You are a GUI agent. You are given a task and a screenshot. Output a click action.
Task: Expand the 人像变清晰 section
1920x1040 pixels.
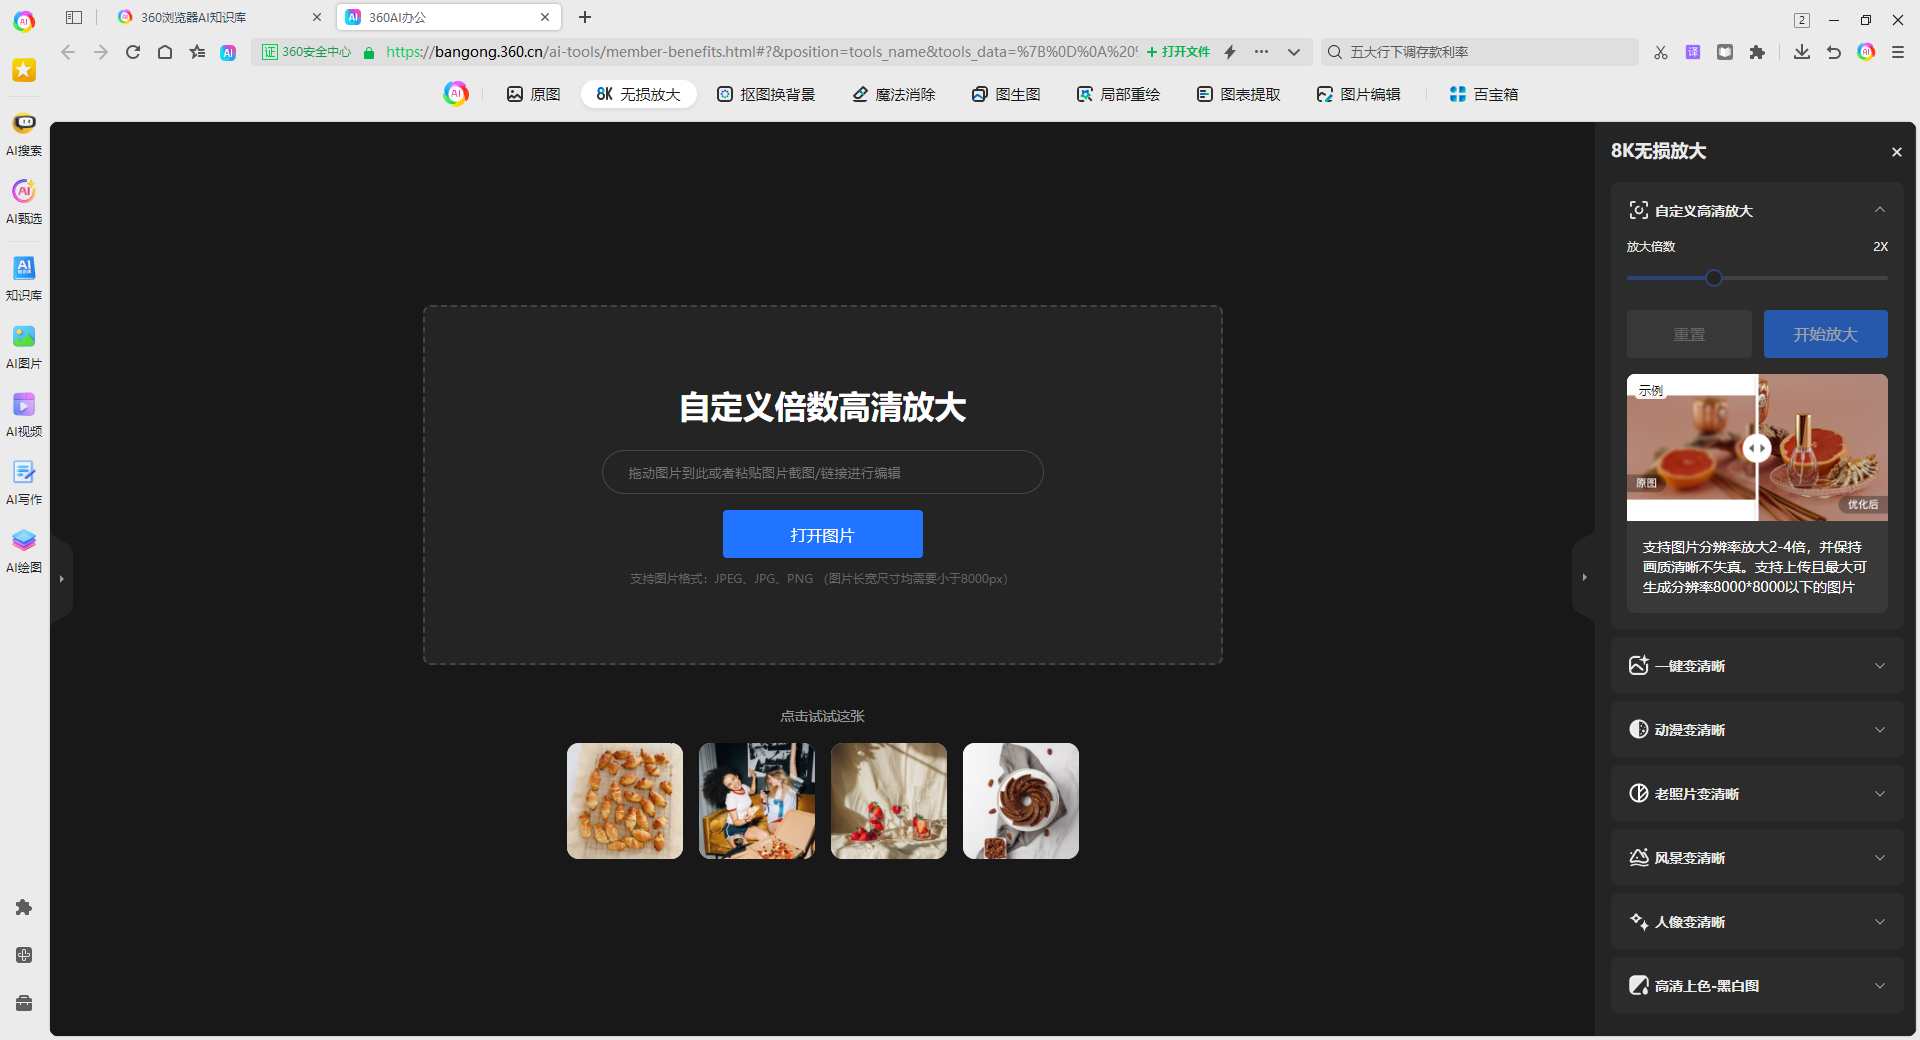pos(1756,921)
